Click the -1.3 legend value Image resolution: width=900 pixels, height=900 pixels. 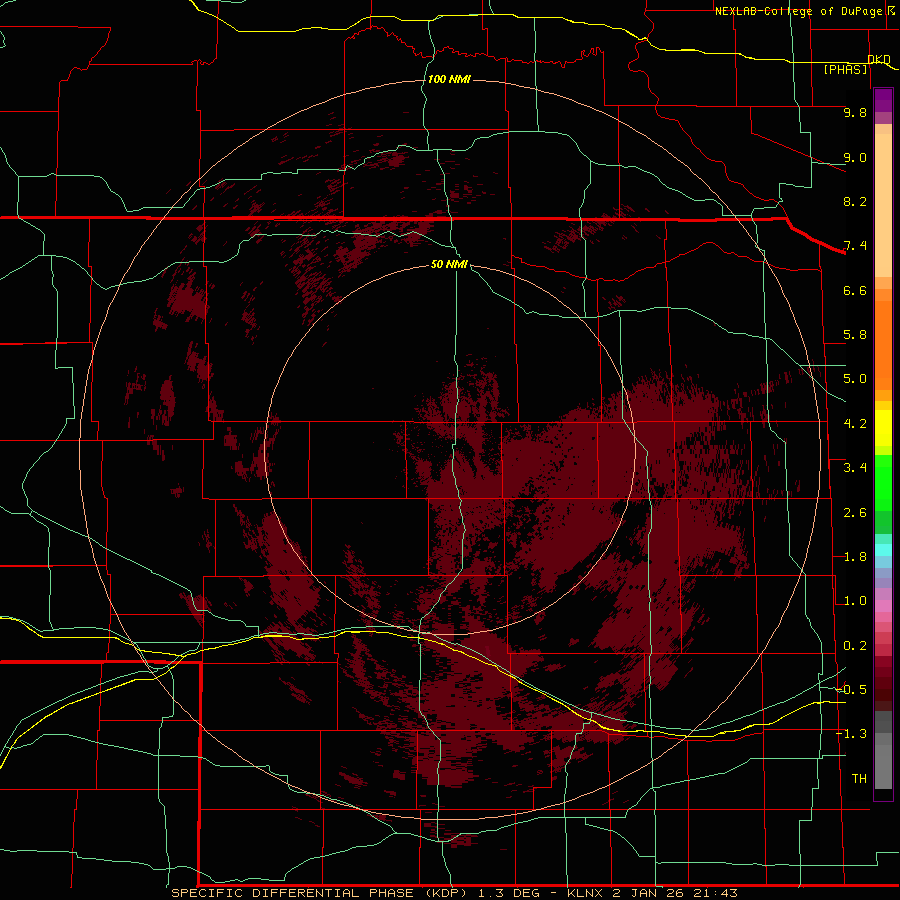coord(851,734)
